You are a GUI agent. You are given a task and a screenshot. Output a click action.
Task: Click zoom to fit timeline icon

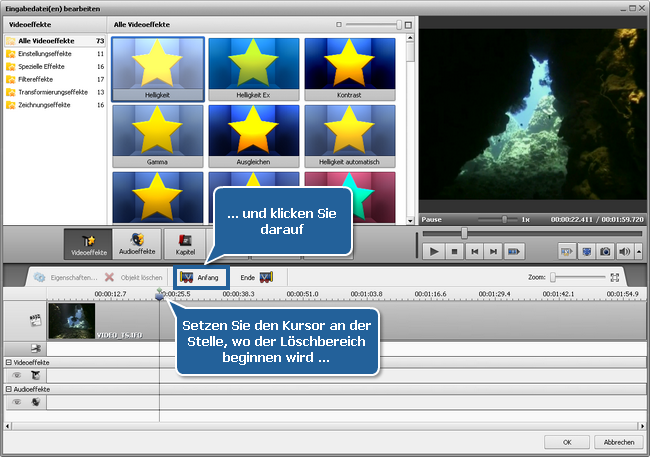click(x=615, y=277)
